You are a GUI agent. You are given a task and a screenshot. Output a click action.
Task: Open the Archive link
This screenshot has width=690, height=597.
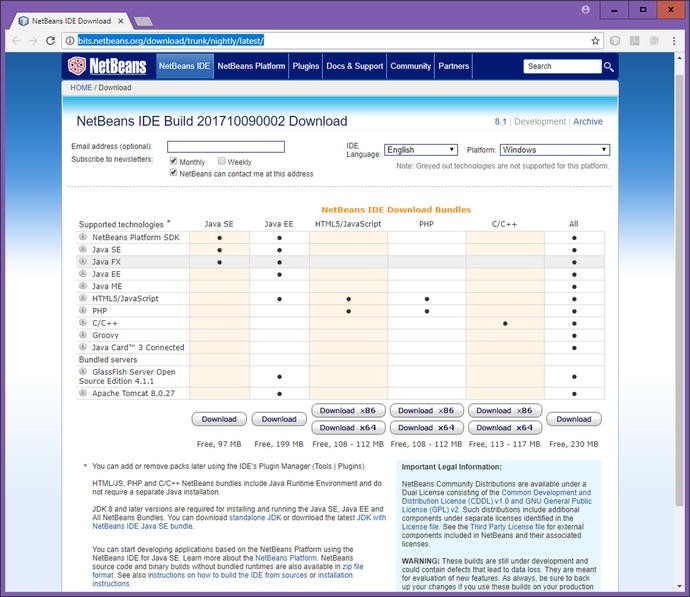point(587,121)
